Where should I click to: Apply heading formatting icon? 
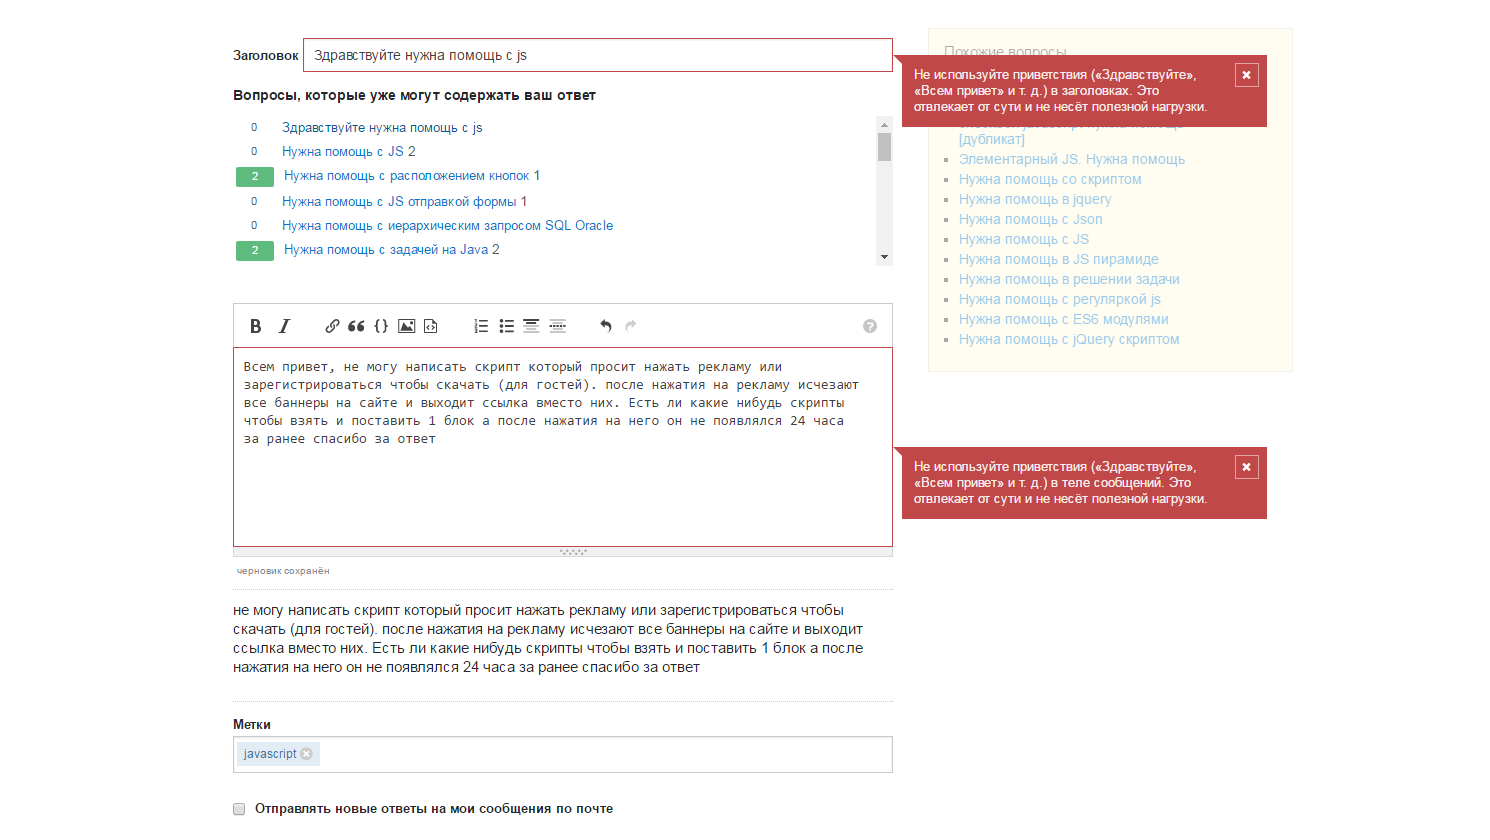531,326
